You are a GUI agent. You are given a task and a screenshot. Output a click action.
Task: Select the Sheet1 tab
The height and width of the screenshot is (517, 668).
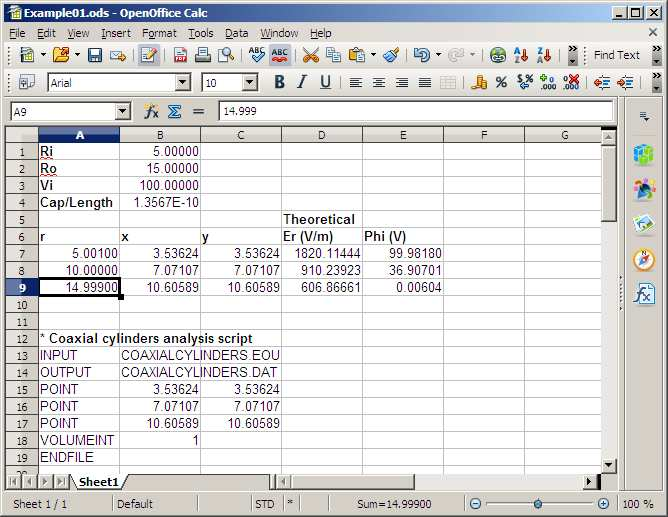pyautogui.click(x=99, y=482)
